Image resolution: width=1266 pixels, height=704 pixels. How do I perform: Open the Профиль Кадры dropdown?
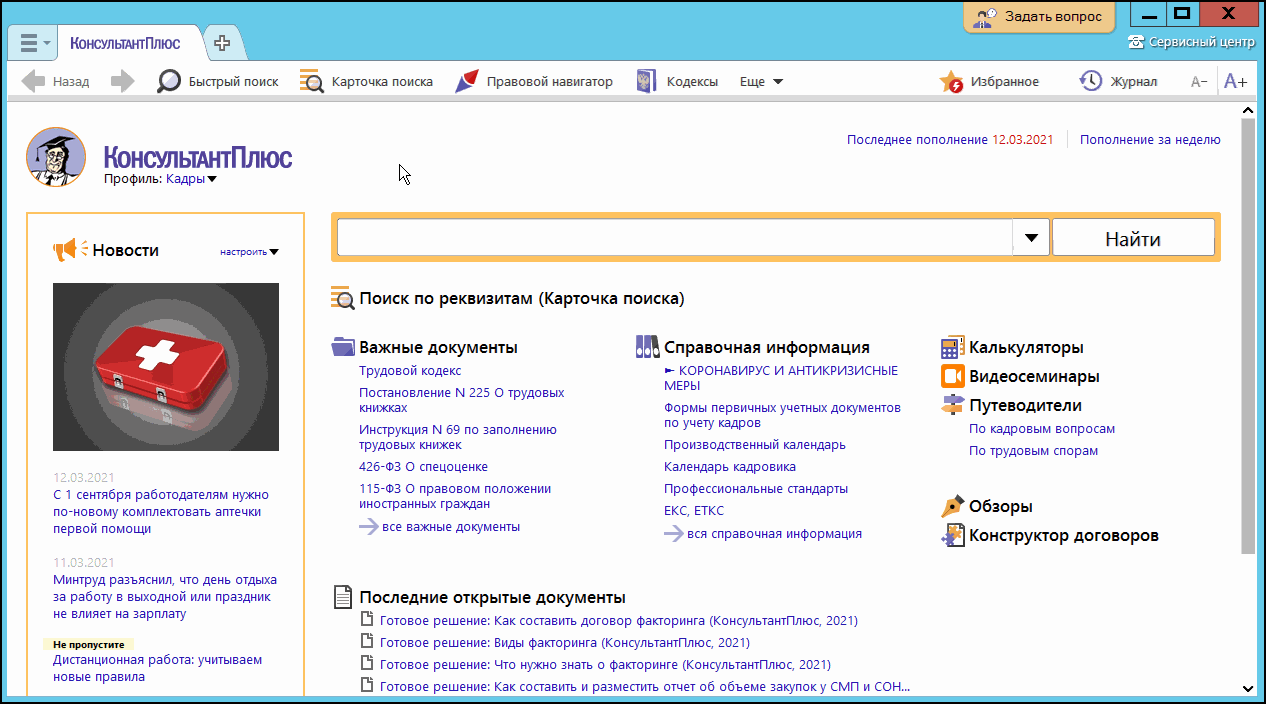pos(191,179)
